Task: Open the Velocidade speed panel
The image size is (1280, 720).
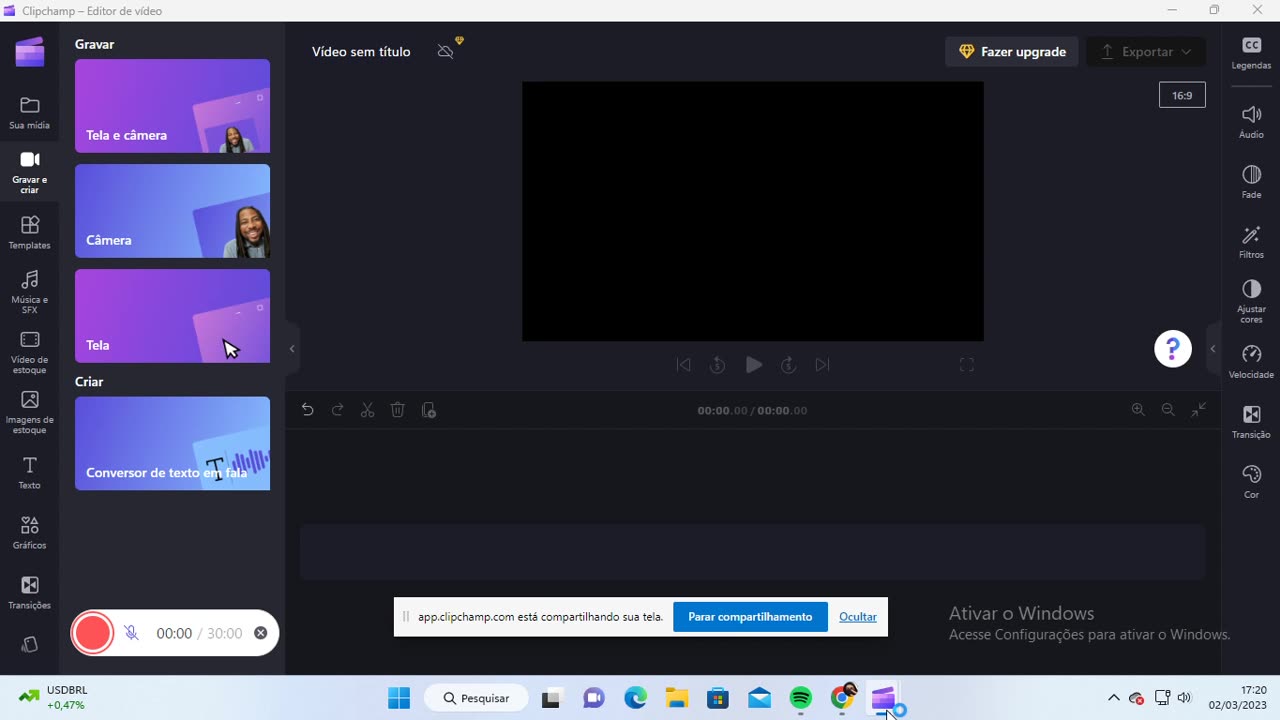Action: 1251,362
